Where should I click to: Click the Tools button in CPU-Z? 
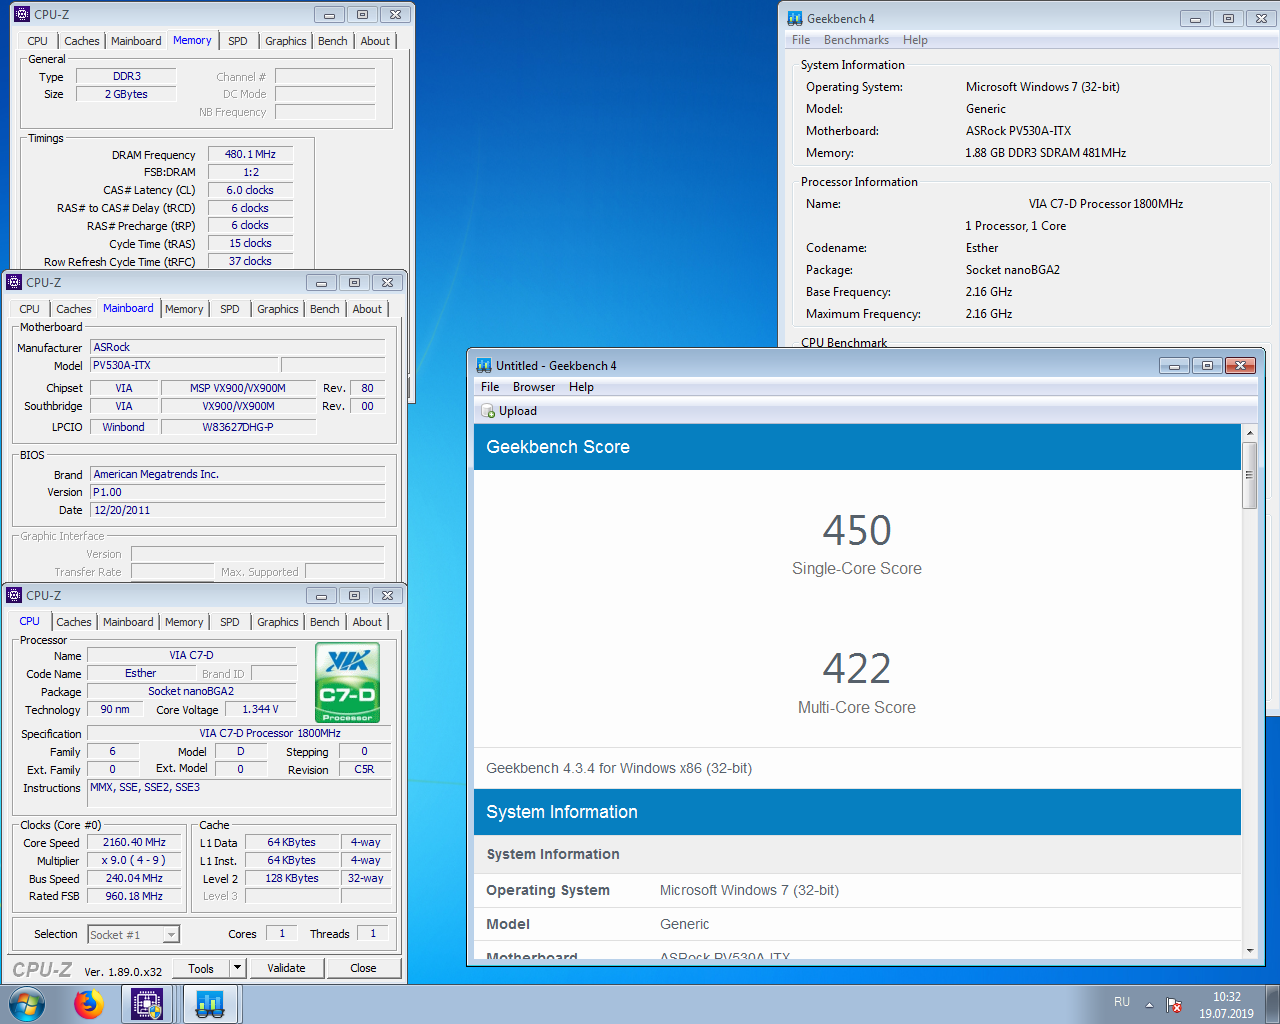[x=201, y=968]
